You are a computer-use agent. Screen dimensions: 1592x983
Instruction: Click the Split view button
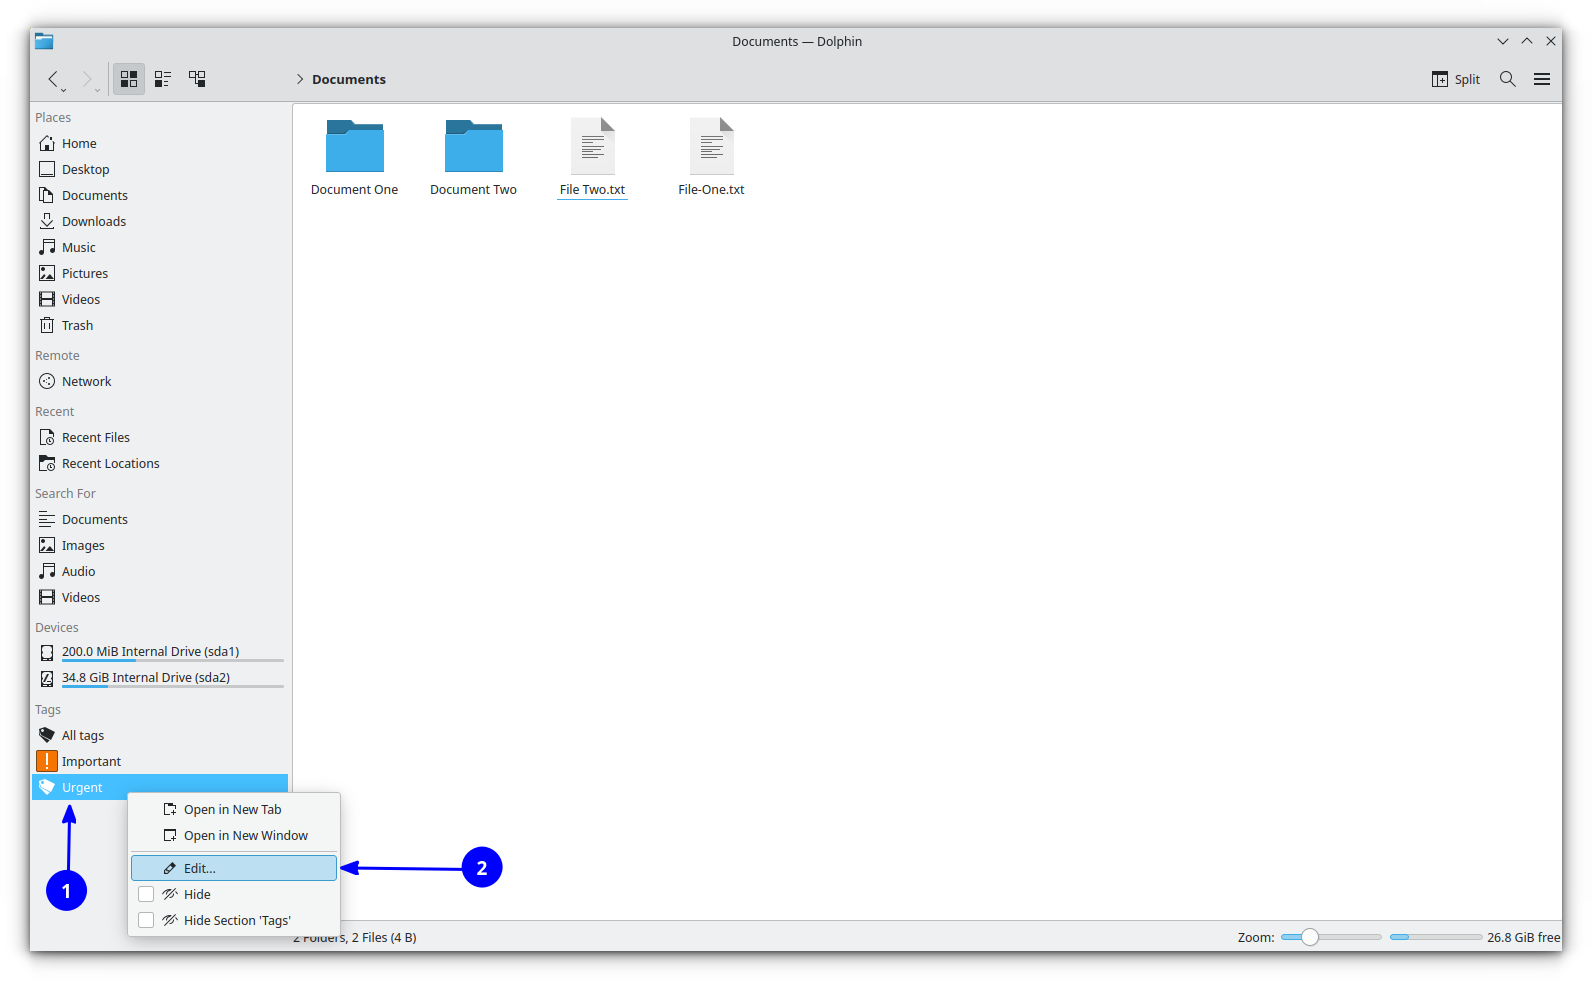[1455, 79]
